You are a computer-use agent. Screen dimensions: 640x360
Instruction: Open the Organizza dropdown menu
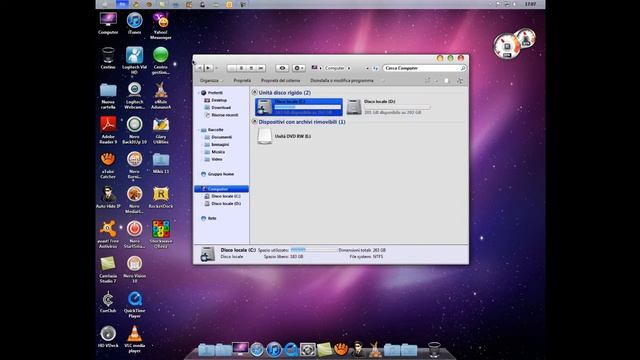pyautogui.click(x=211, y=81)
